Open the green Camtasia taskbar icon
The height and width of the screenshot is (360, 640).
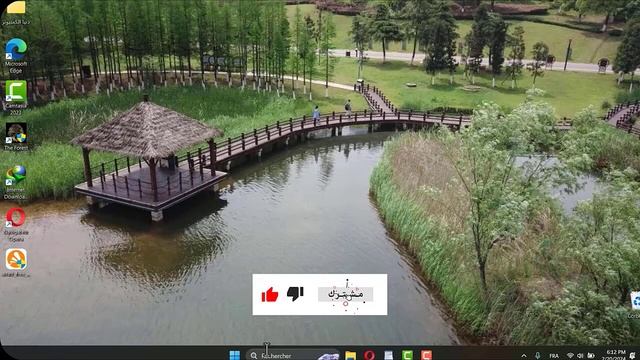(407, 355)
